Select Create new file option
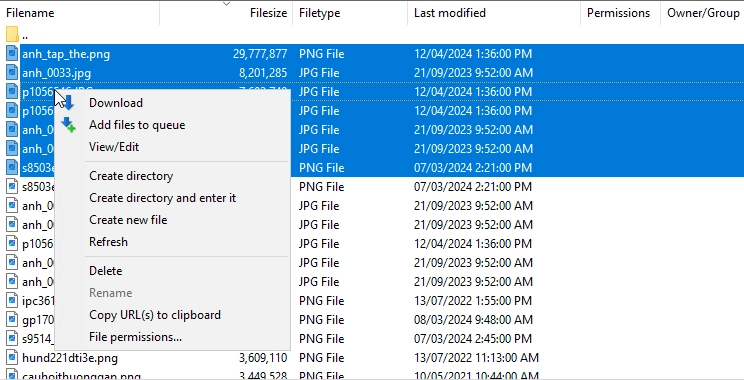Viewport: 744px width, 380px height. click(x=128, y=220)
